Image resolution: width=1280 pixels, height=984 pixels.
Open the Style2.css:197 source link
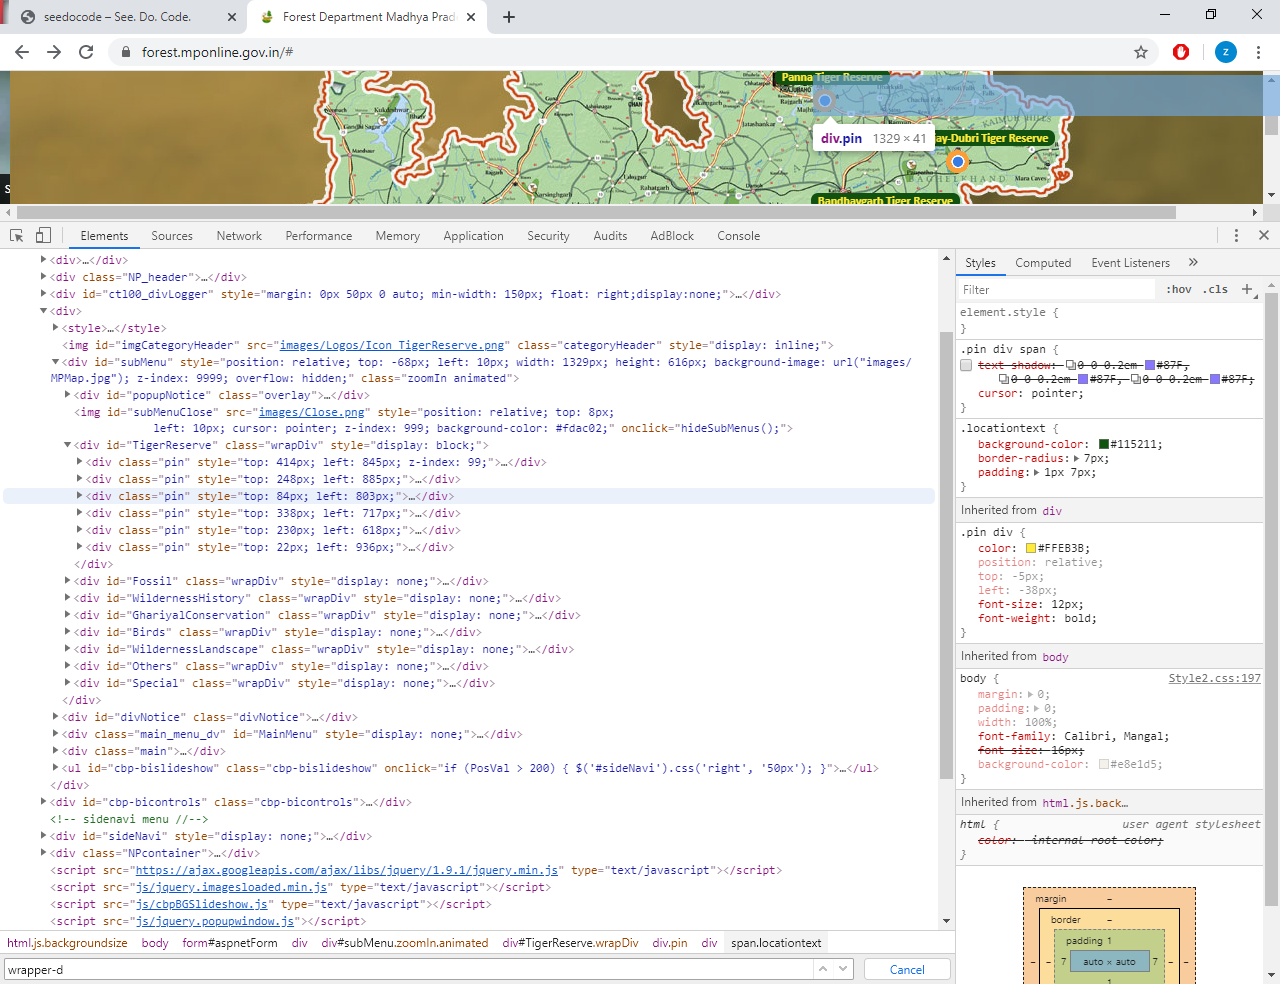tap(1215, 678)
